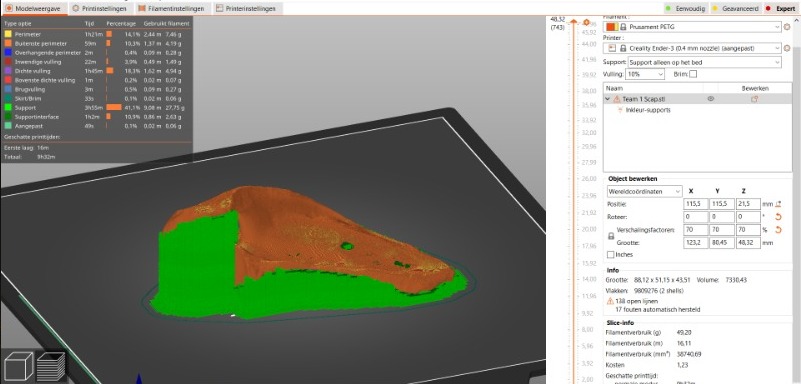Screen dimensions: 801x384
Task: Toggle Bovenste dichte vulling legend entry
Action: 40,80
